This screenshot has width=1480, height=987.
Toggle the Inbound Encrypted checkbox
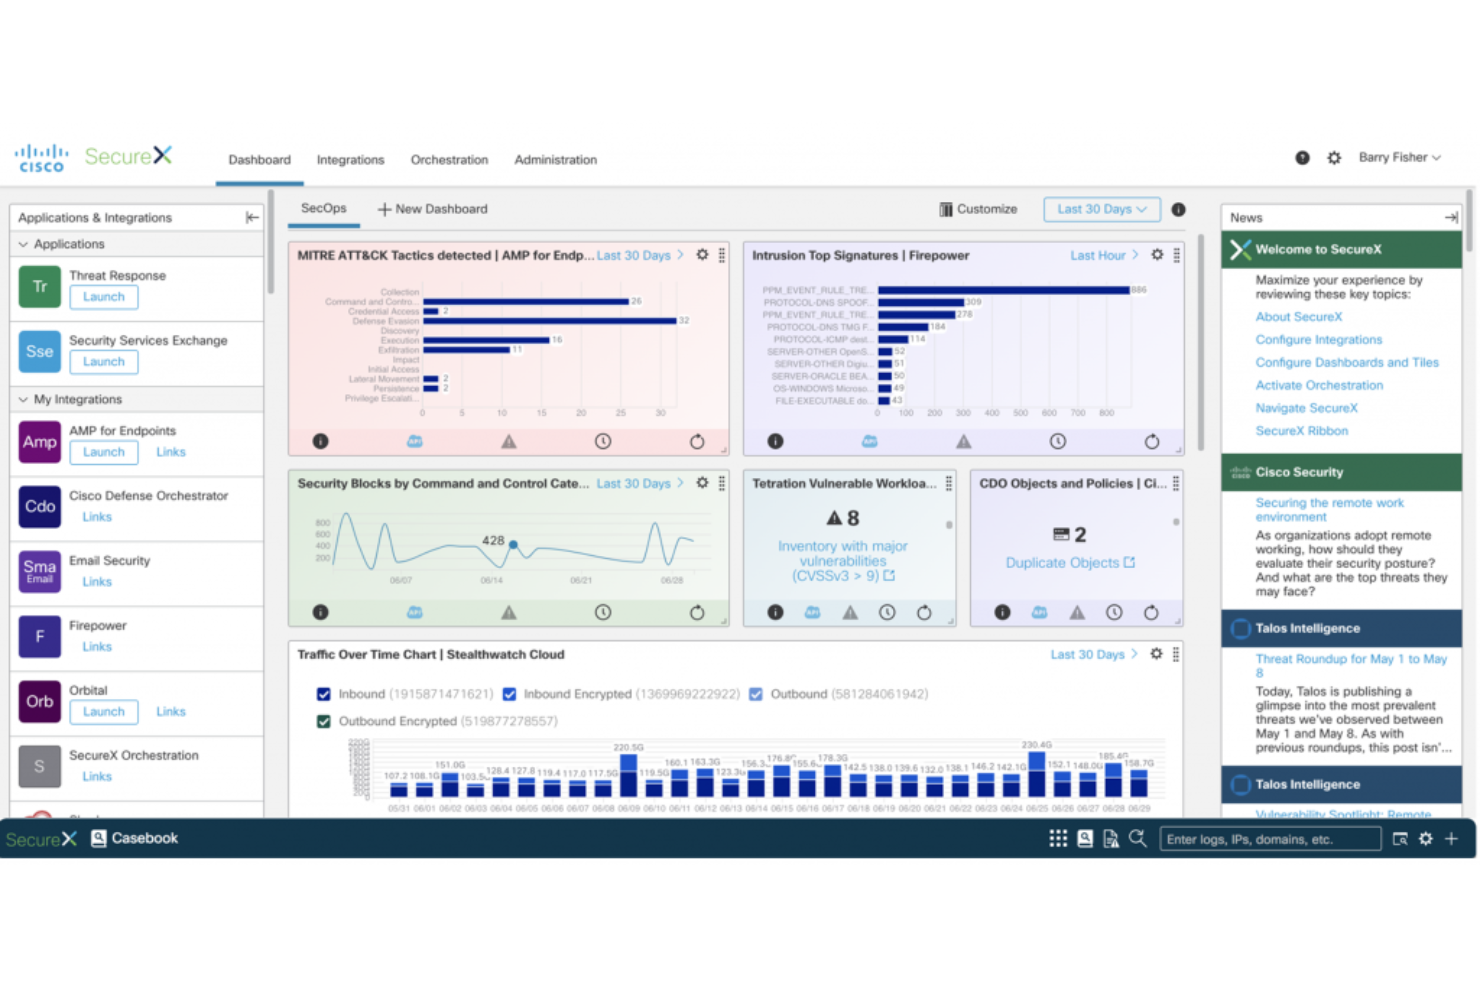[x=510, y=694]
